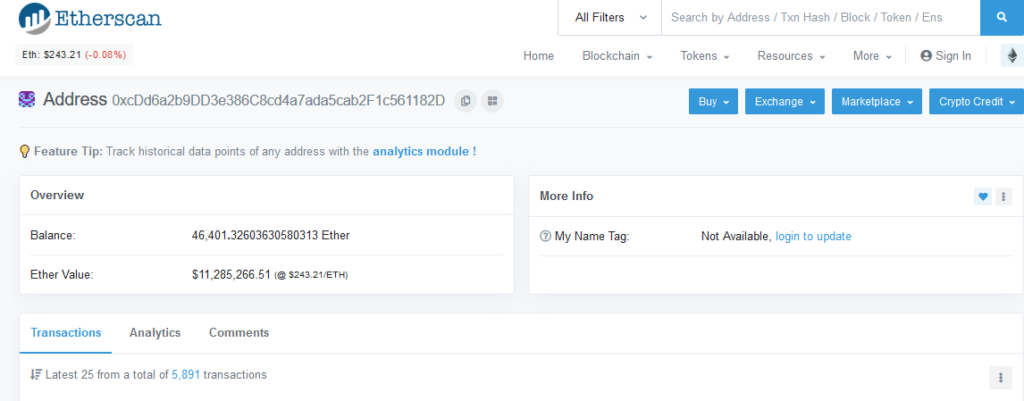Expand the More menu
1024x401 pixels.
tap(872, 56)
